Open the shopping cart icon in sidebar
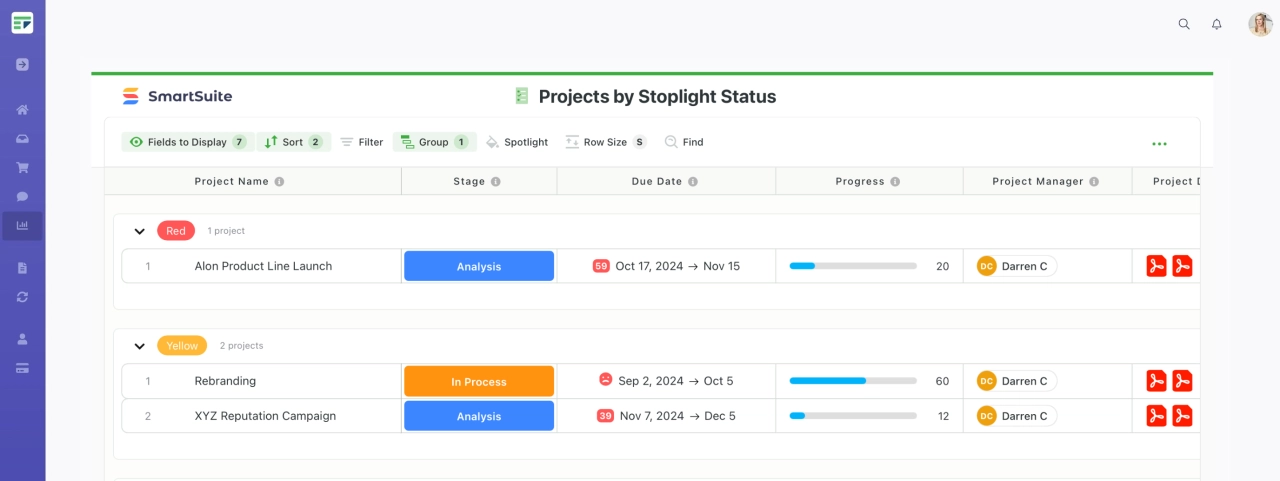 click(x=22, y=168)
